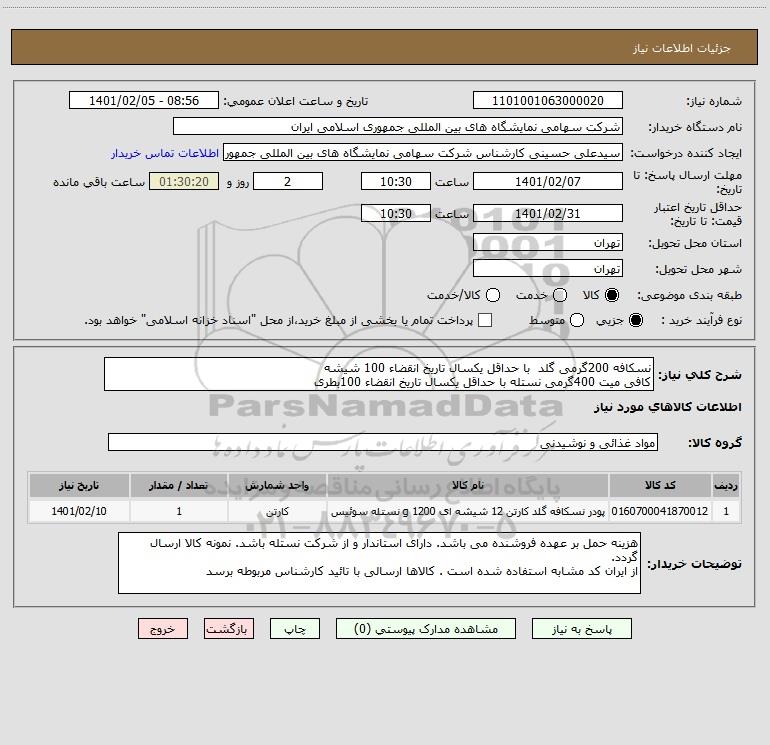
Task: Click the واحد شمارش column header
Action: (277, 485)
